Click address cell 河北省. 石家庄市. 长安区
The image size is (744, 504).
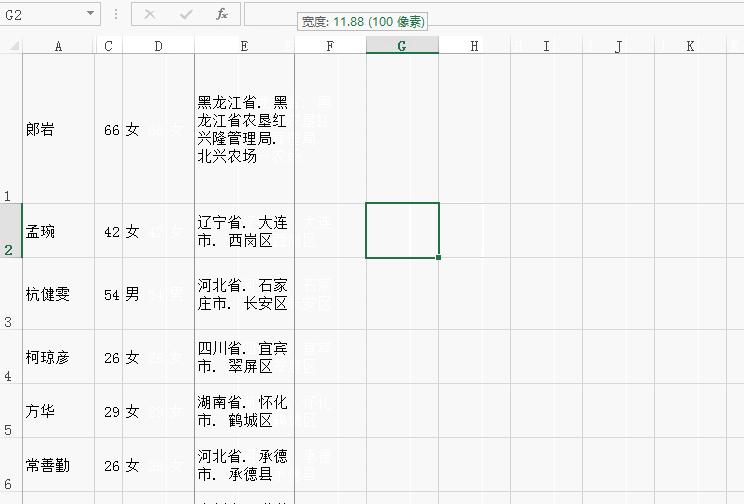click(x=244, y=294)
